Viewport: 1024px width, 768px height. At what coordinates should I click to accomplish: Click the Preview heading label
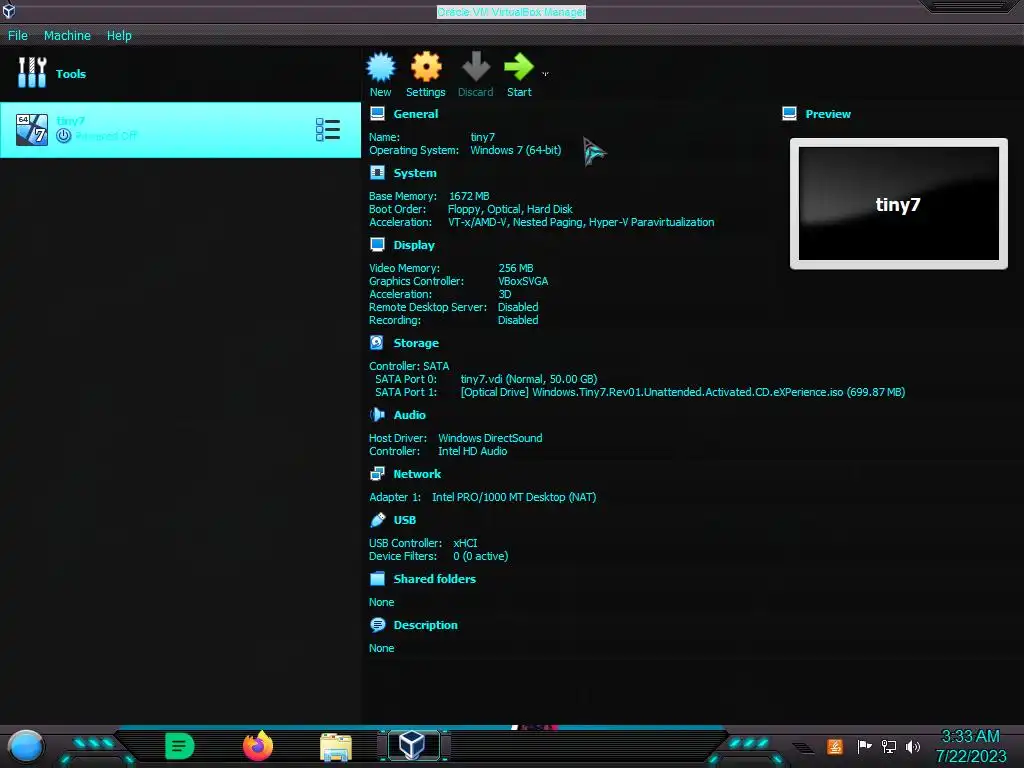pos(828,114)
